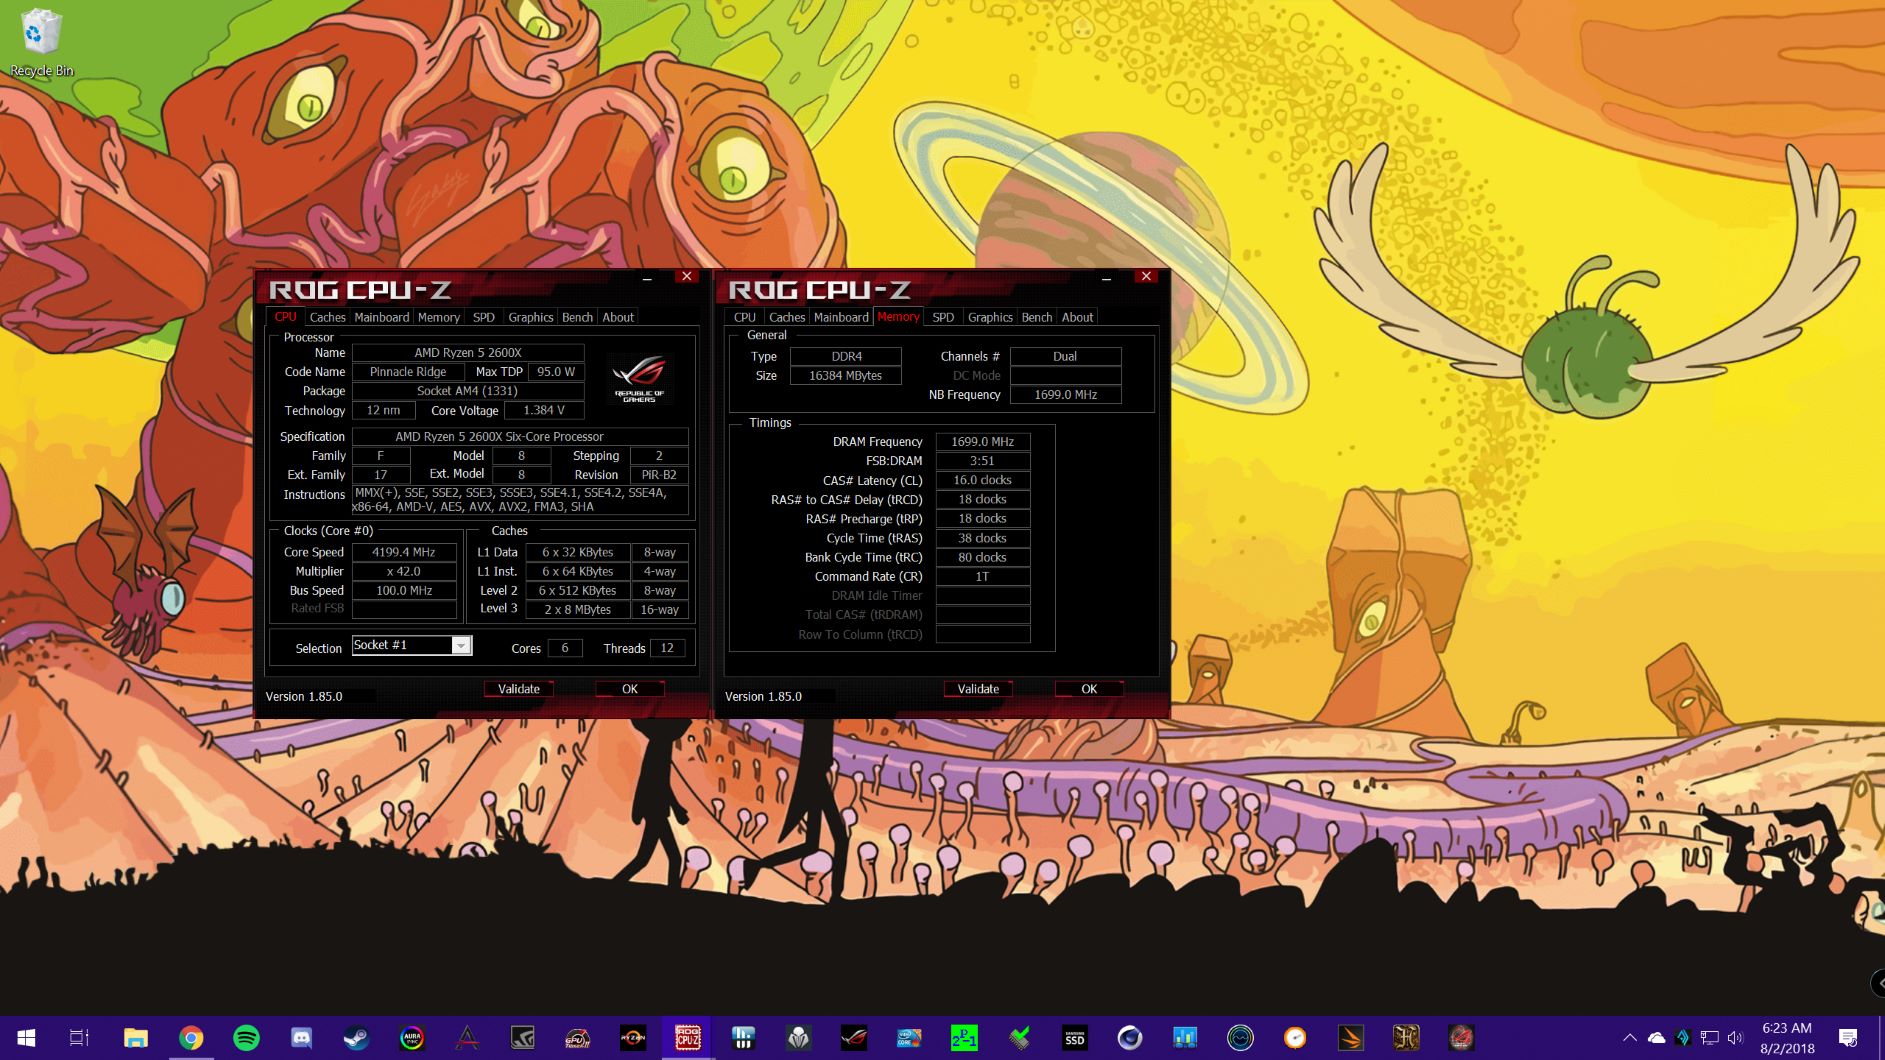
Task: Open the green checkmark memory chip icon
Action: [x=1019, y=1038]
